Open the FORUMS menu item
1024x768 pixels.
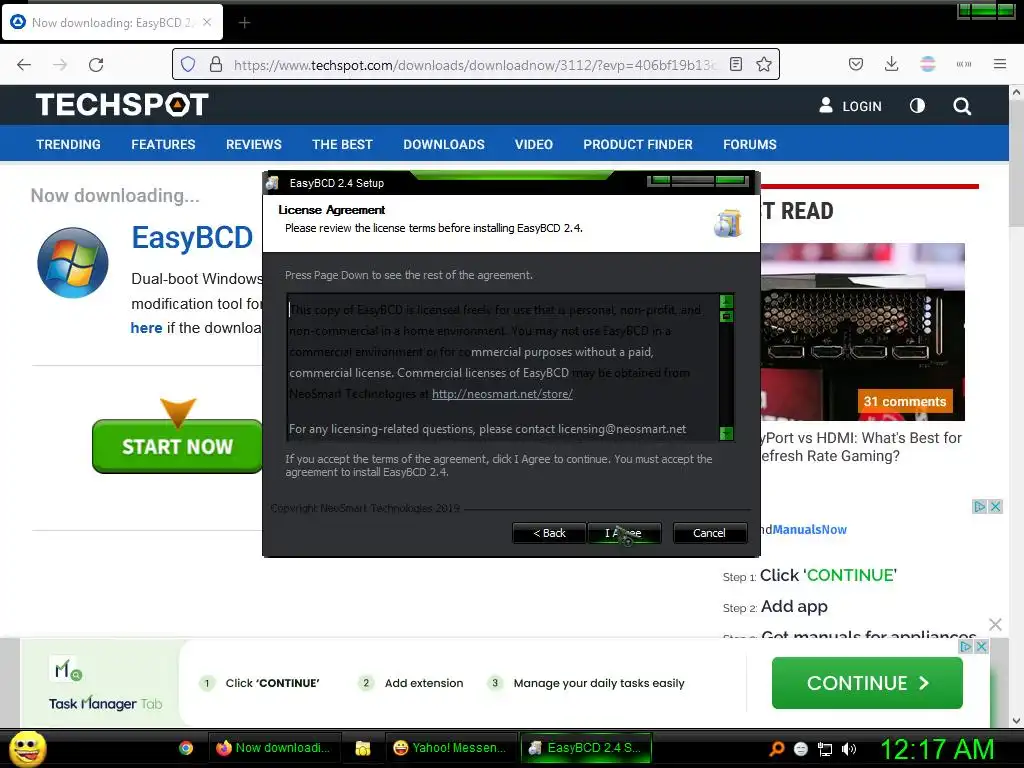(x=750, y=144)
